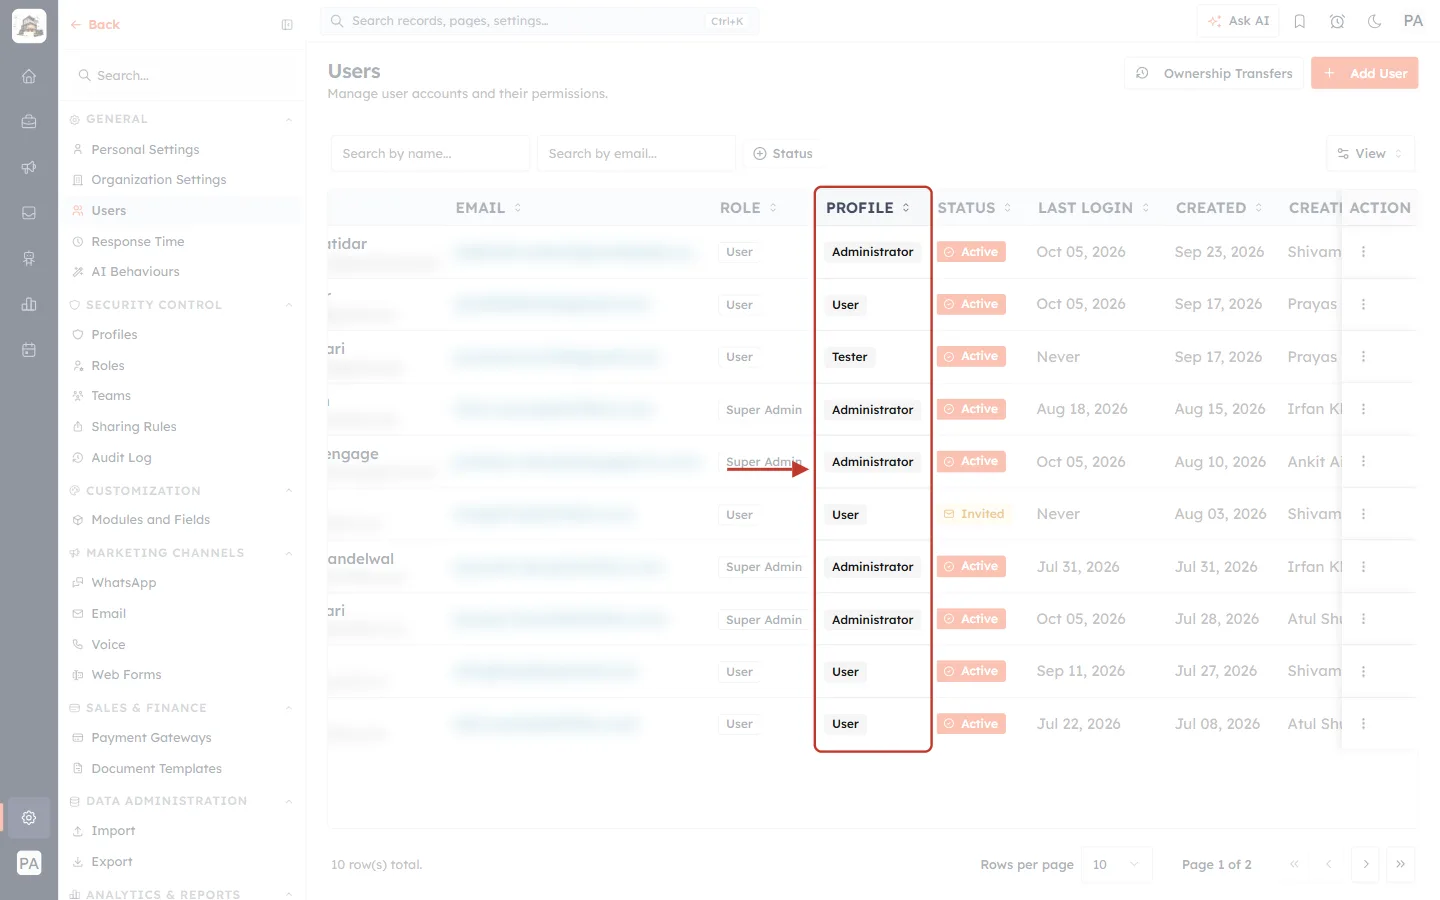Collapse the Security Control section
The image size is (1440, 900).
point(289,305)
